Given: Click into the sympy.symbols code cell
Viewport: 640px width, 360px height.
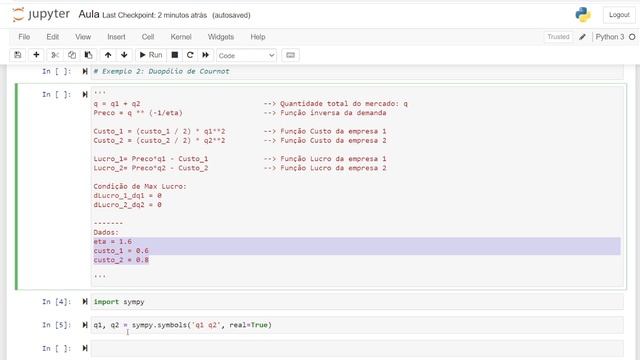Looking at the screenshot, I should click(357, 325).
